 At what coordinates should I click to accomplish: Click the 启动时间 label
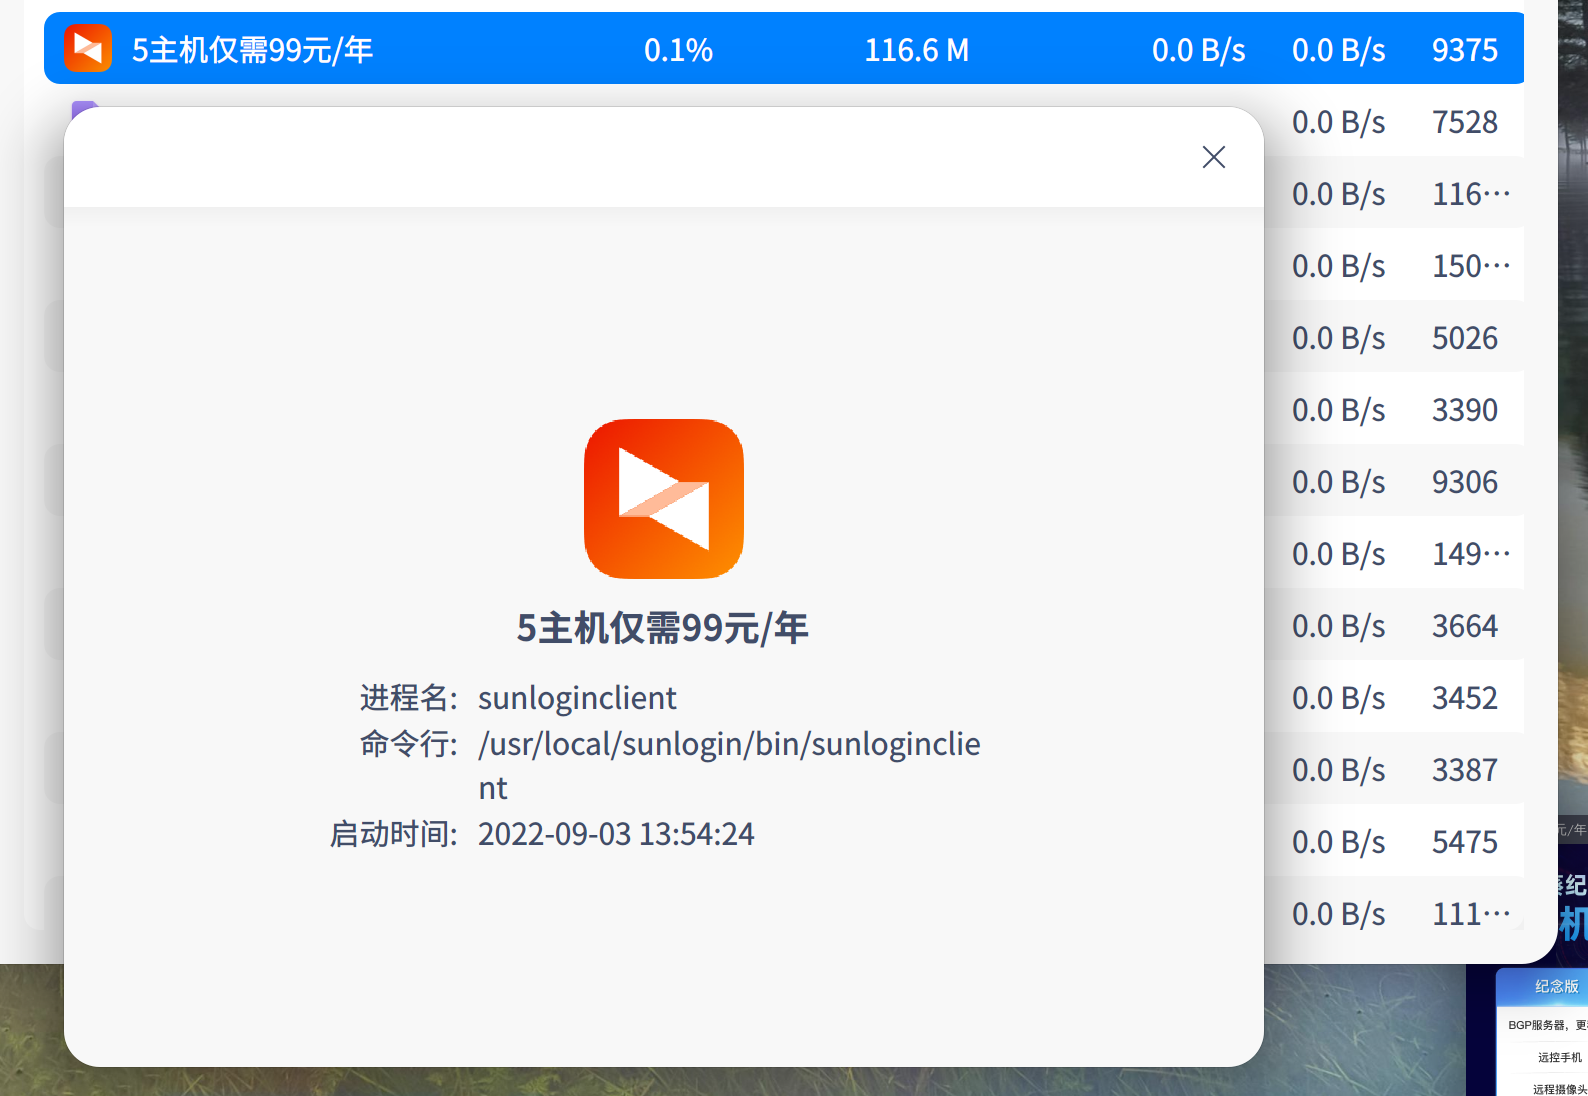(x=394, y=833)
